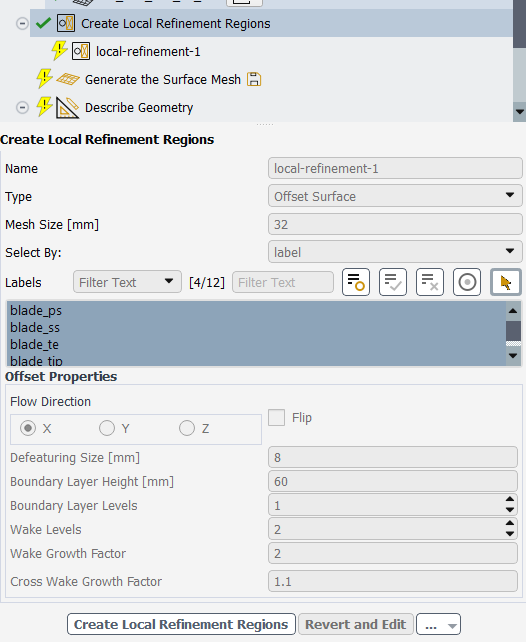
Task: Click the Describe Geometry triangle ruler icon
Action: coord(67,108)
